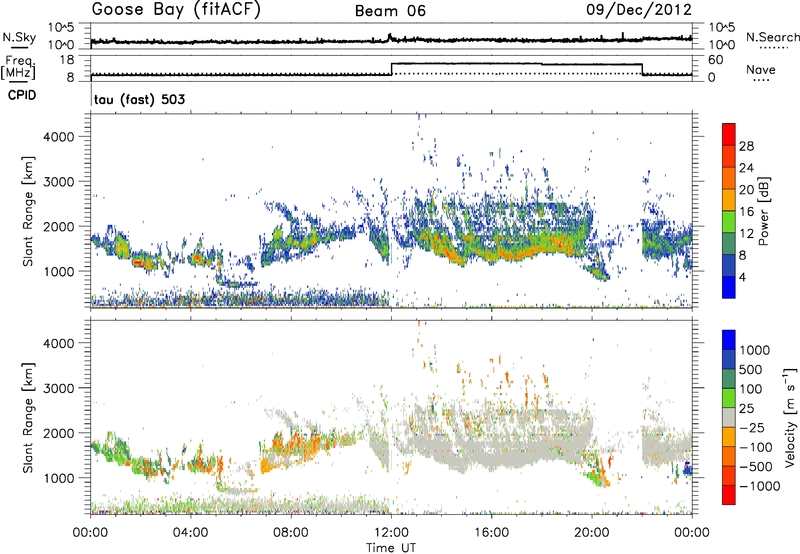Click the '16' power scale value
Screen dimensions: 800x554
(x=746, y=212)
